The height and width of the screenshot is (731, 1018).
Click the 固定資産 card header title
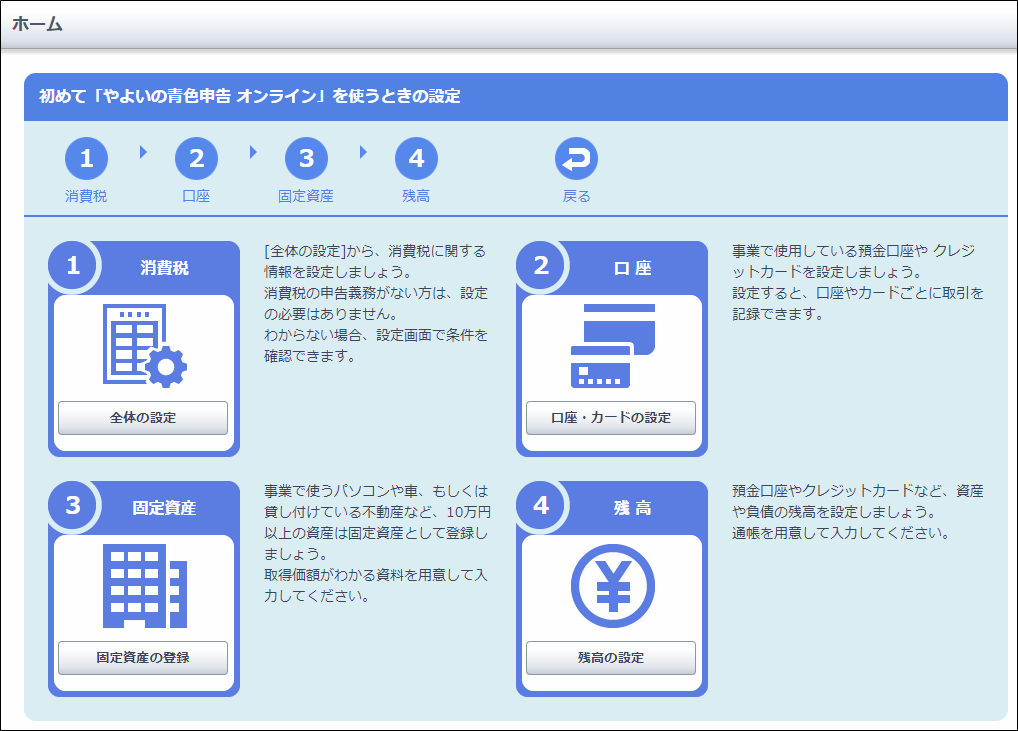click(x=164, y=508)
